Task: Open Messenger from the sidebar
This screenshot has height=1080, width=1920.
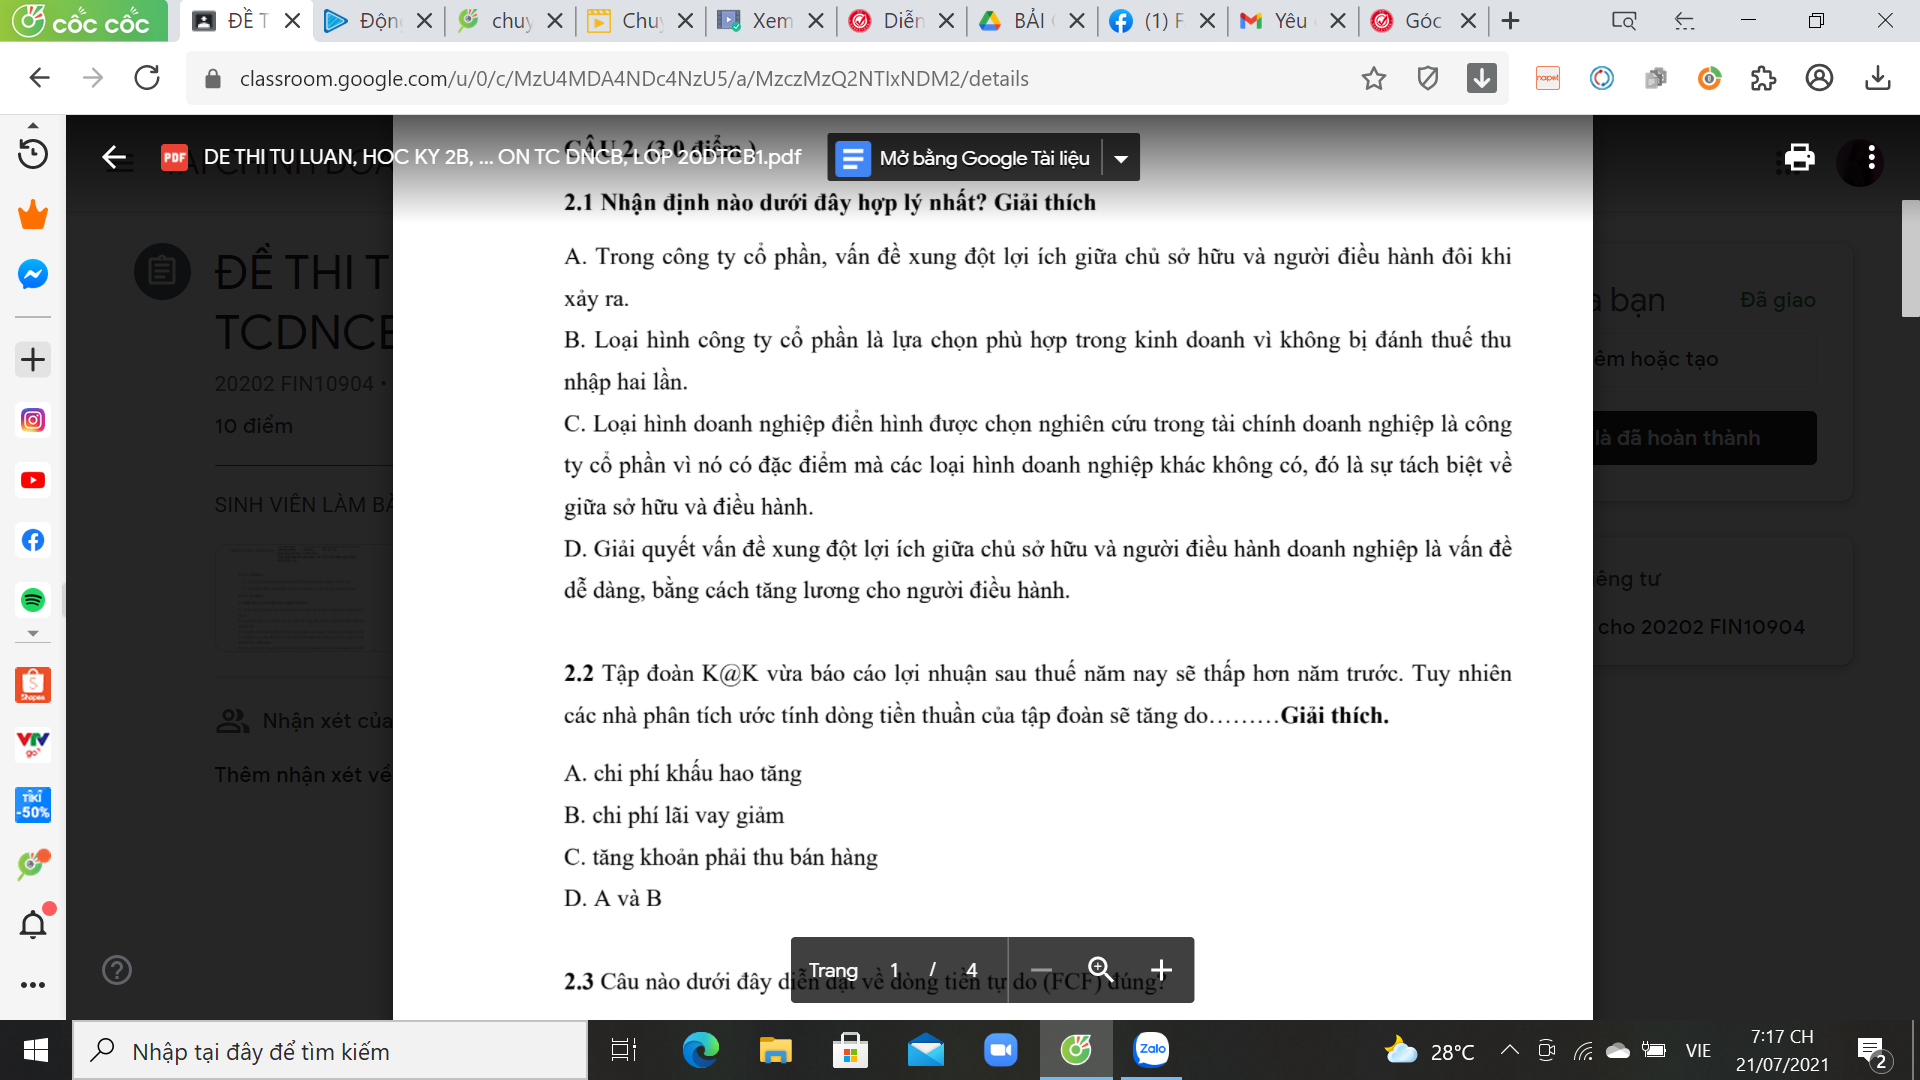Action: [33, 274]
